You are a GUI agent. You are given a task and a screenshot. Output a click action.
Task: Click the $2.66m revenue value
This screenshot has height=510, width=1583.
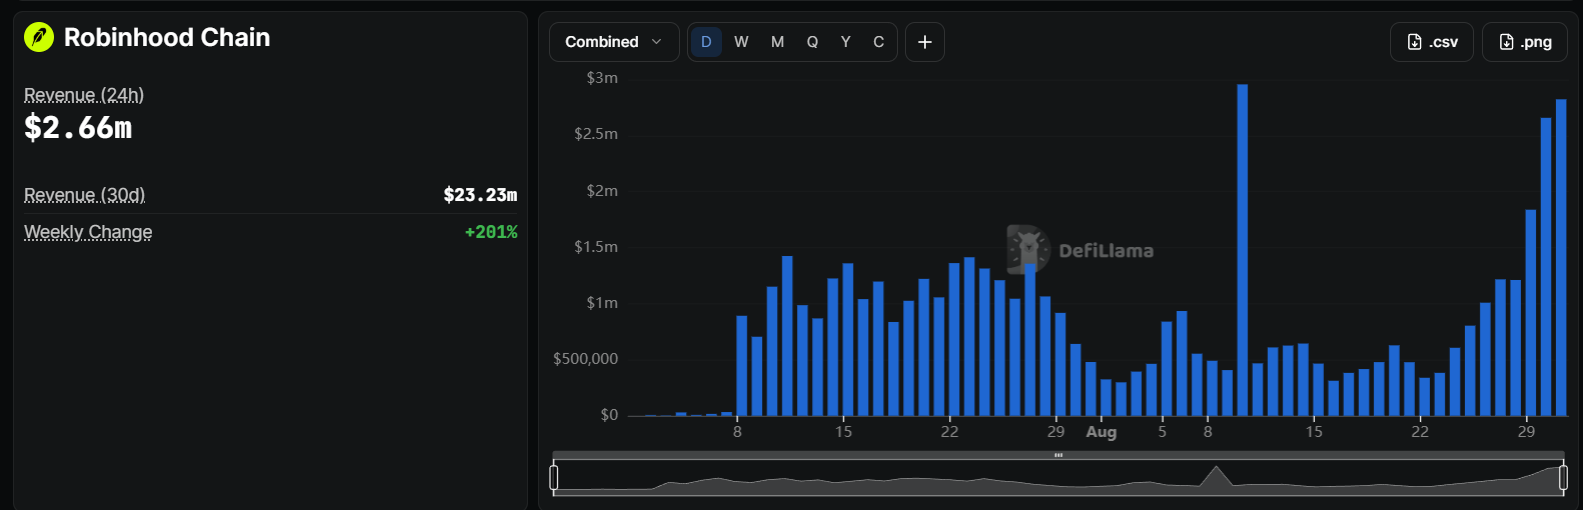coord(78,128)
